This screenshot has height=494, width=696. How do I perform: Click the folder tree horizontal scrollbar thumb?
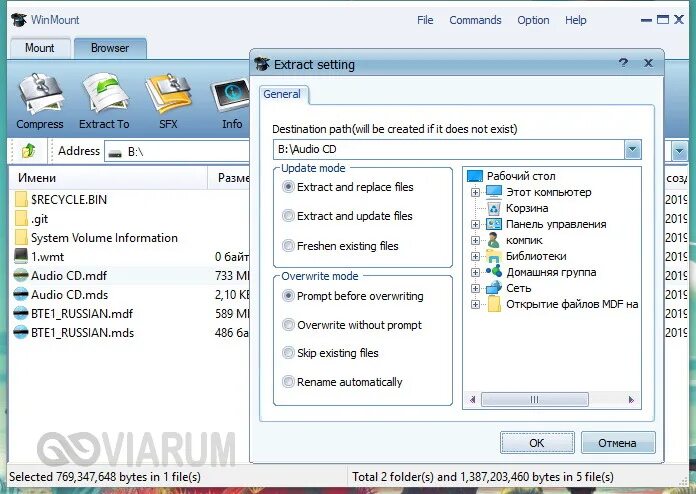coord(534,399)
